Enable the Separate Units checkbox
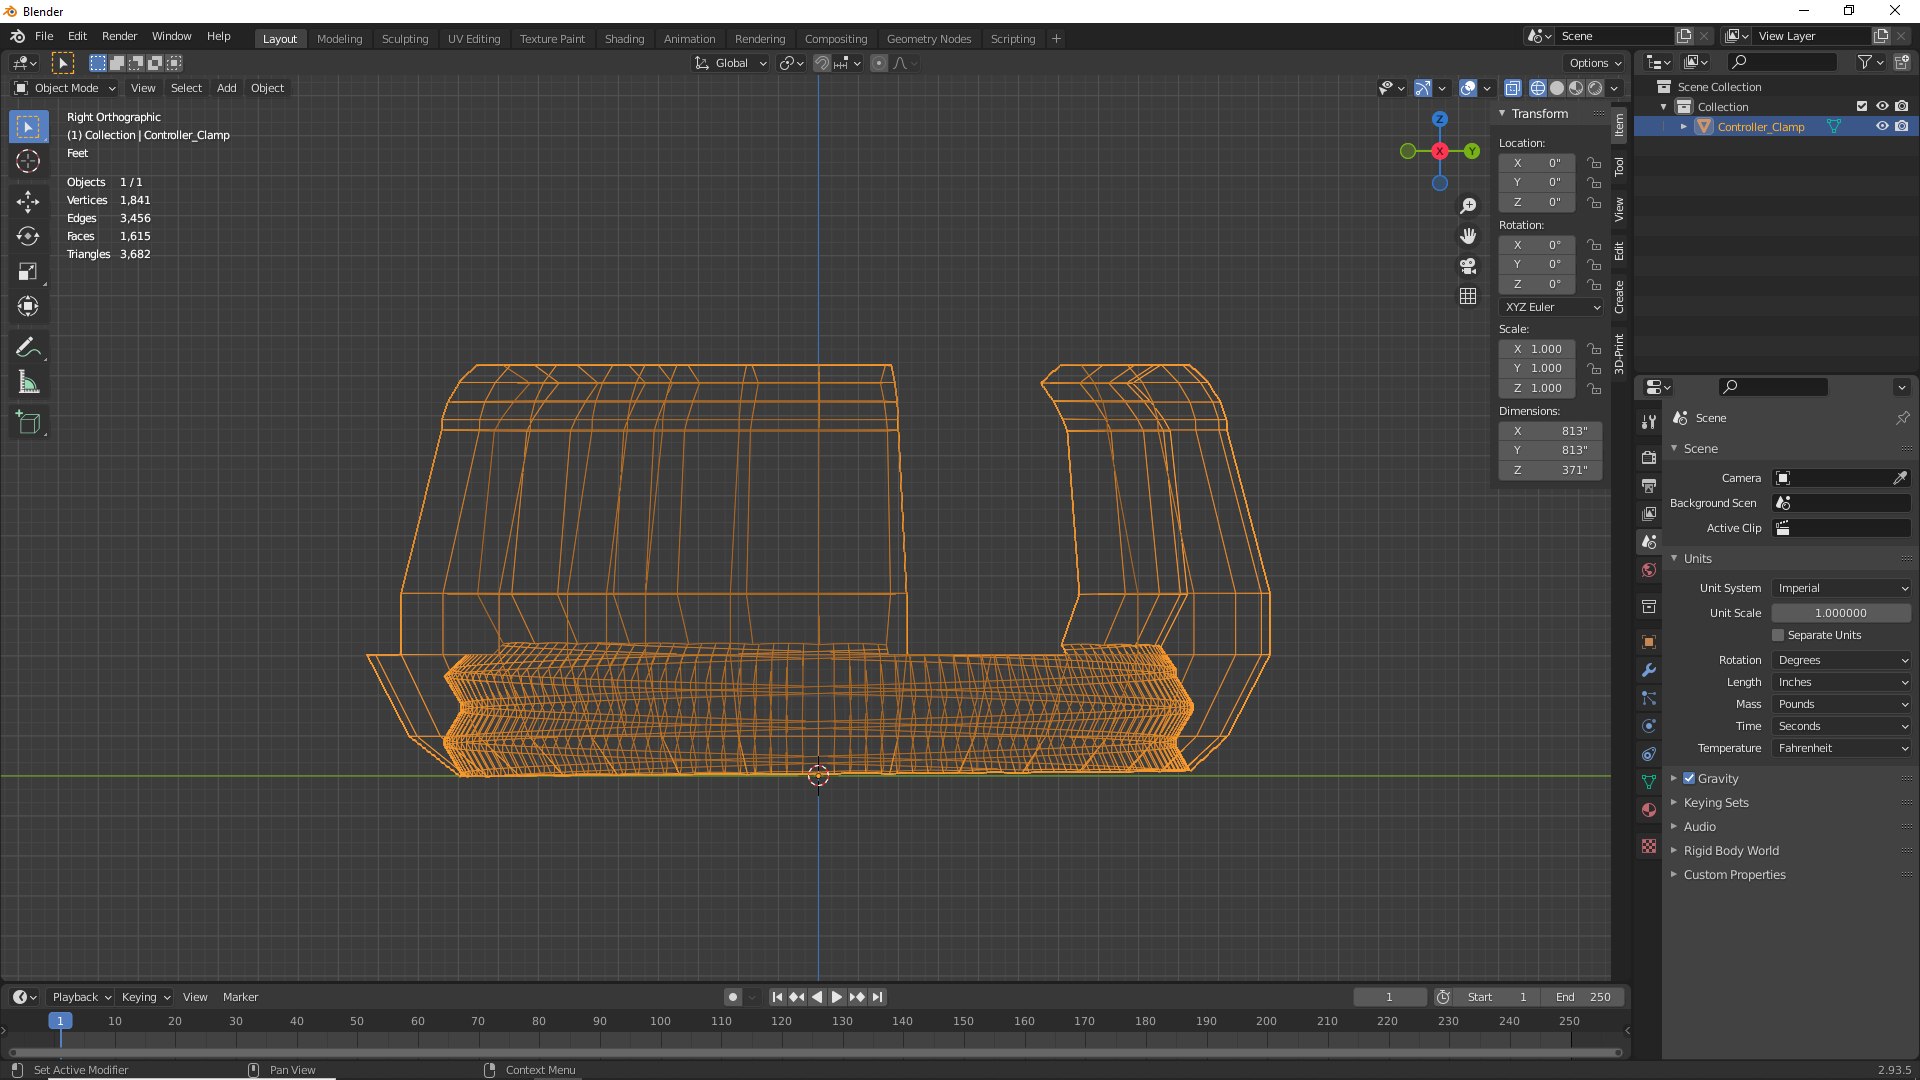Image resolution: width=1920 pixels, height=1080 pixels. [1778, 635]
